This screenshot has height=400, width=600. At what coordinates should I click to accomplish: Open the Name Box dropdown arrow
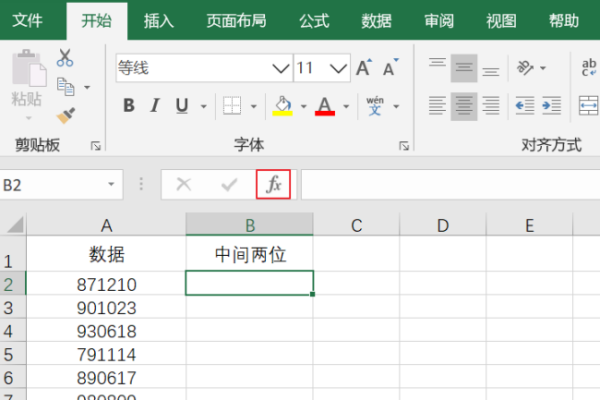pos(111,184)
